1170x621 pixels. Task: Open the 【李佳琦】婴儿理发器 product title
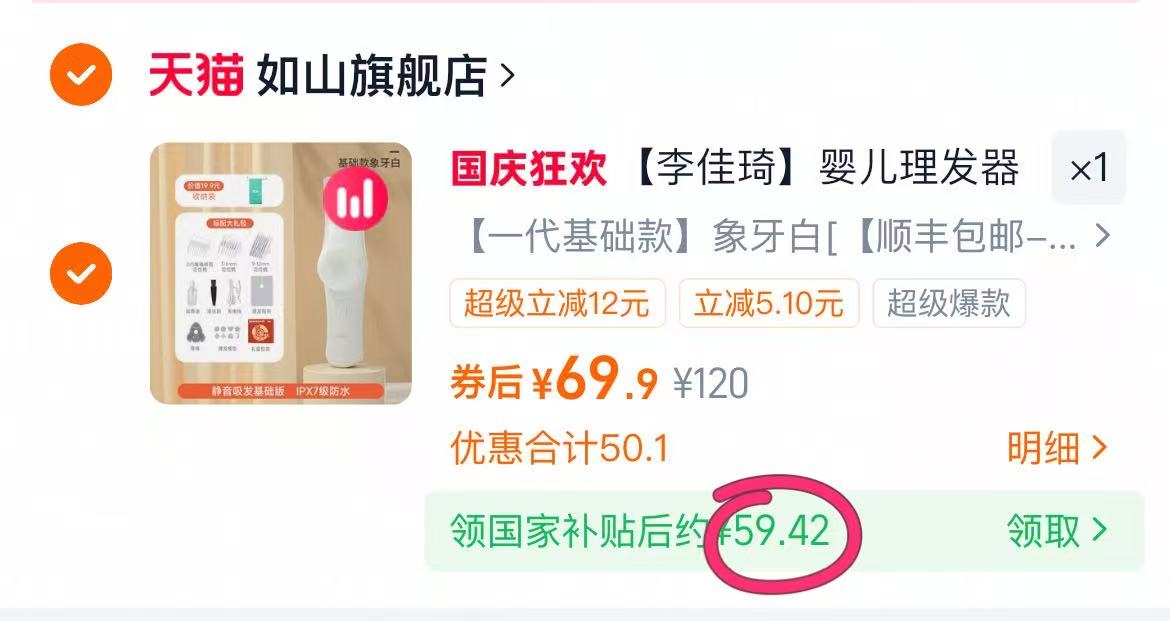coord(825,167)
